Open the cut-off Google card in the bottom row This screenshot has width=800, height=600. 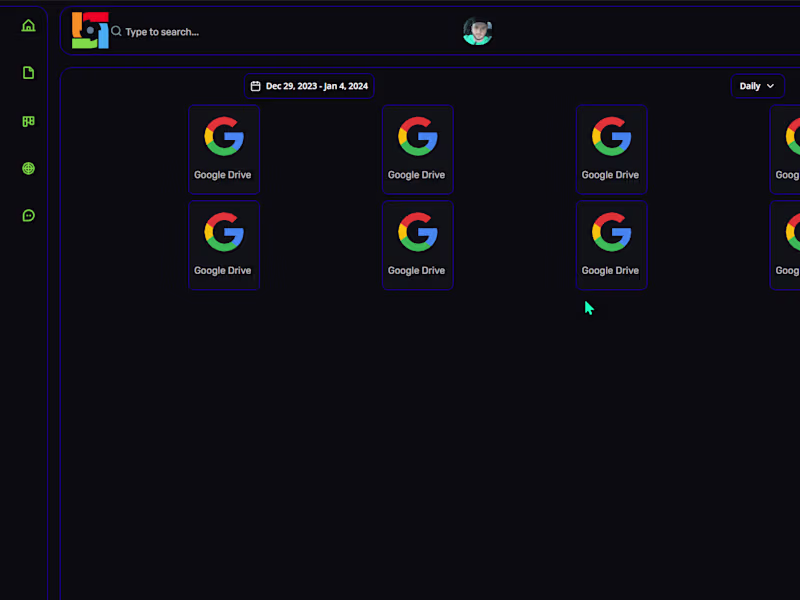(785, 245)
